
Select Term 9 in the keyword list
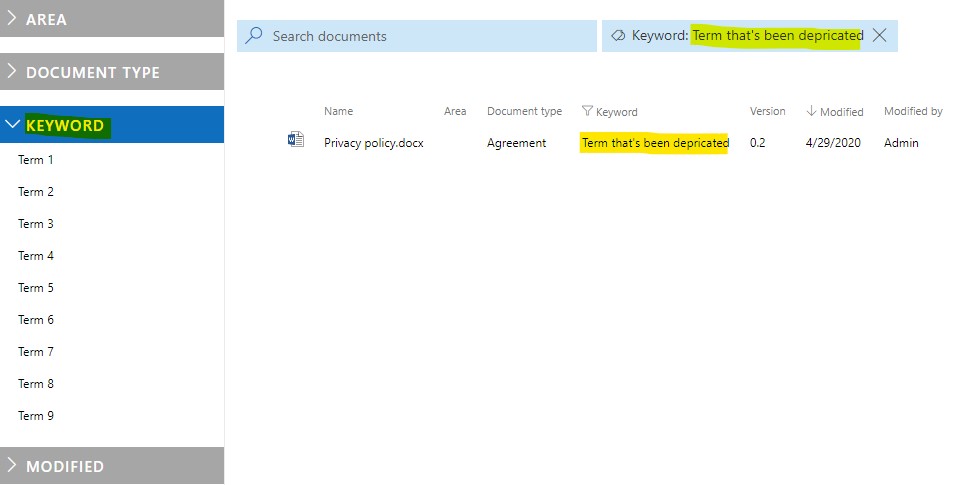point(35,415)
